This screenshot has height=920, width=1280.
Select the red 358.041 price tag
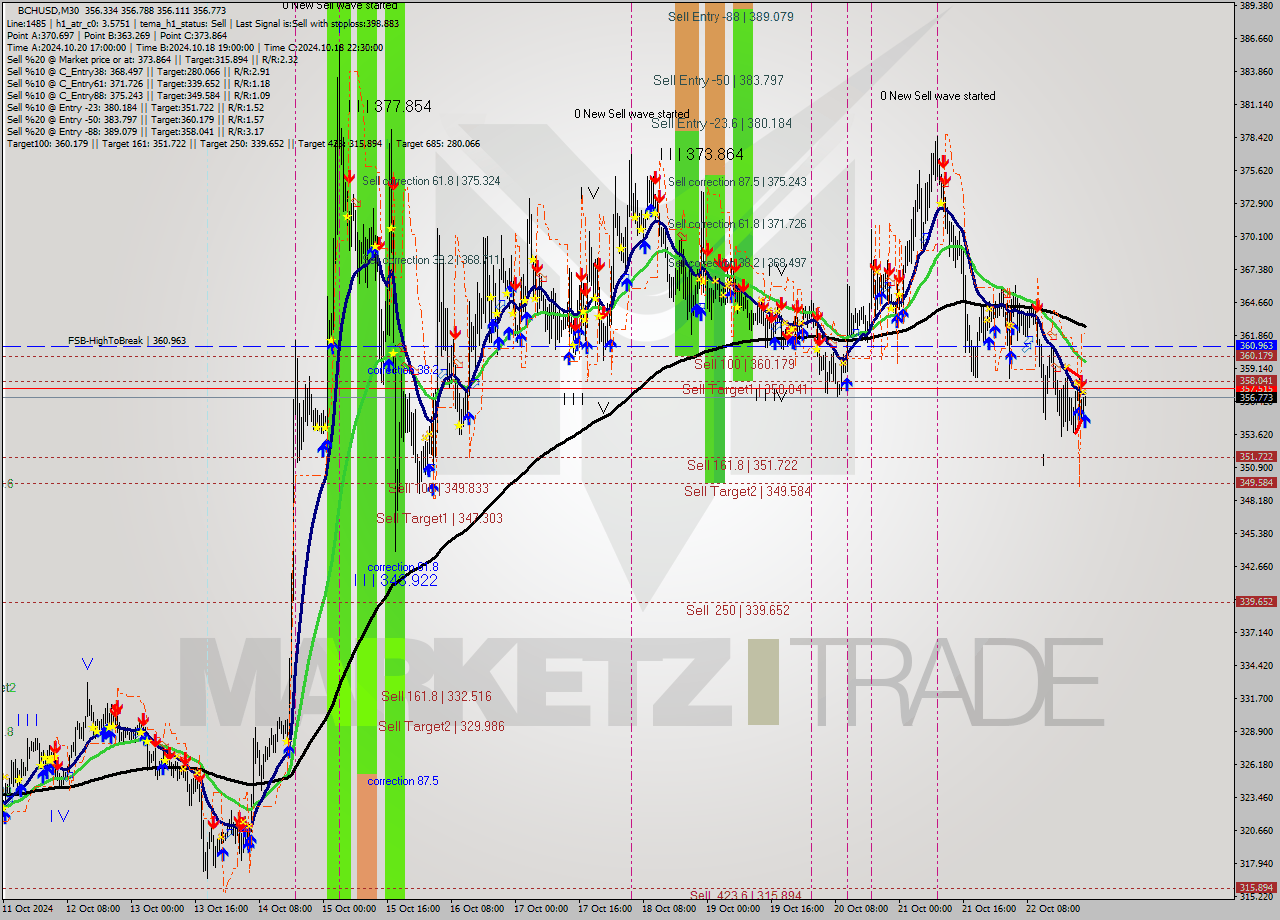click(1257, 380)
